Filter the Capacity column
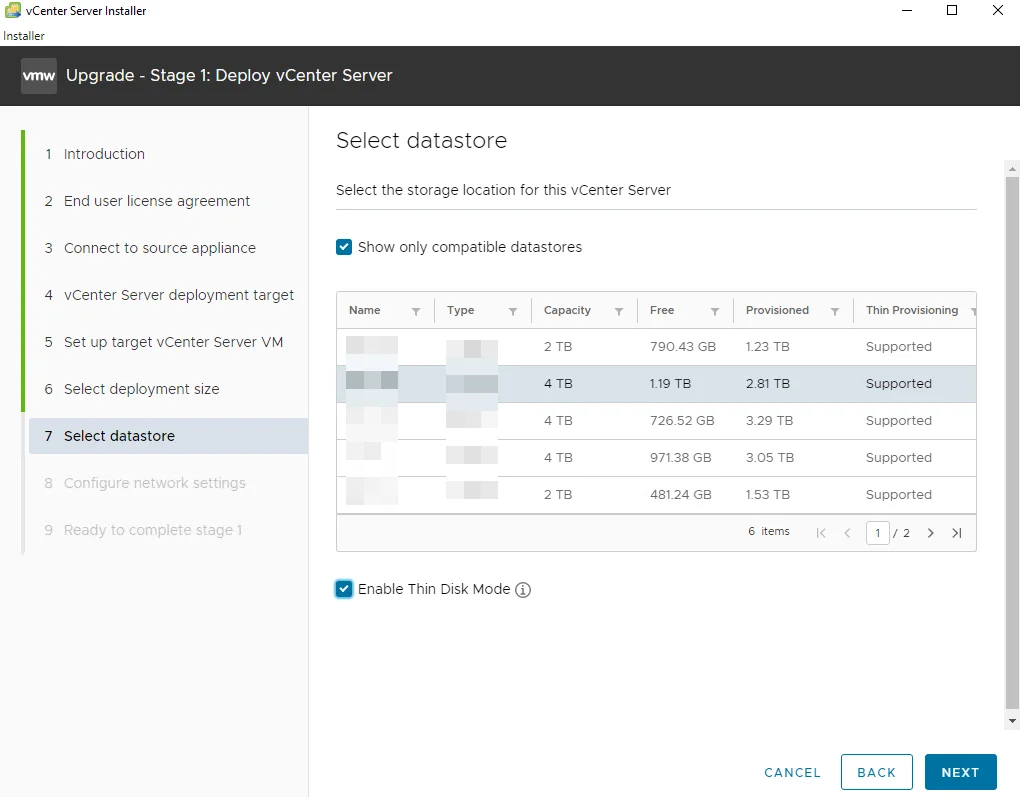The image size is (1020, 797). point(619,311)
